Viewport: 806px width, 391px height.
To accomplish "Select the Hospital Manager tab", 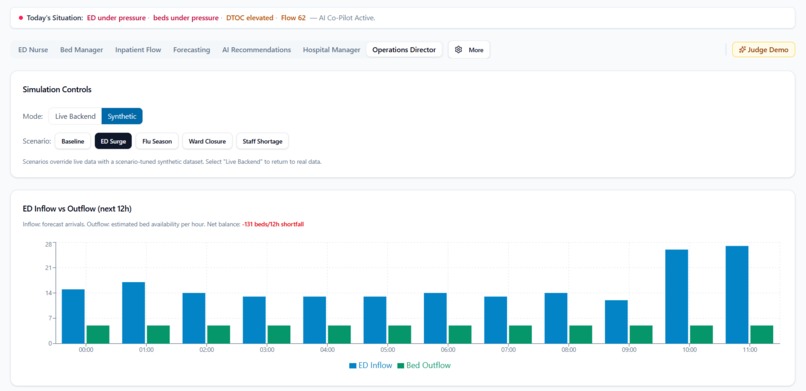I will pyautogui.click(x=331, y=50).
